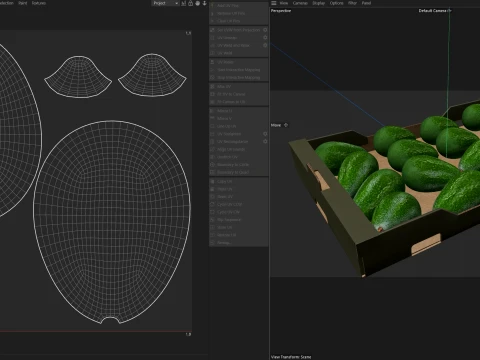
Task: Click the Copy UV command
Action: point(239,181)
